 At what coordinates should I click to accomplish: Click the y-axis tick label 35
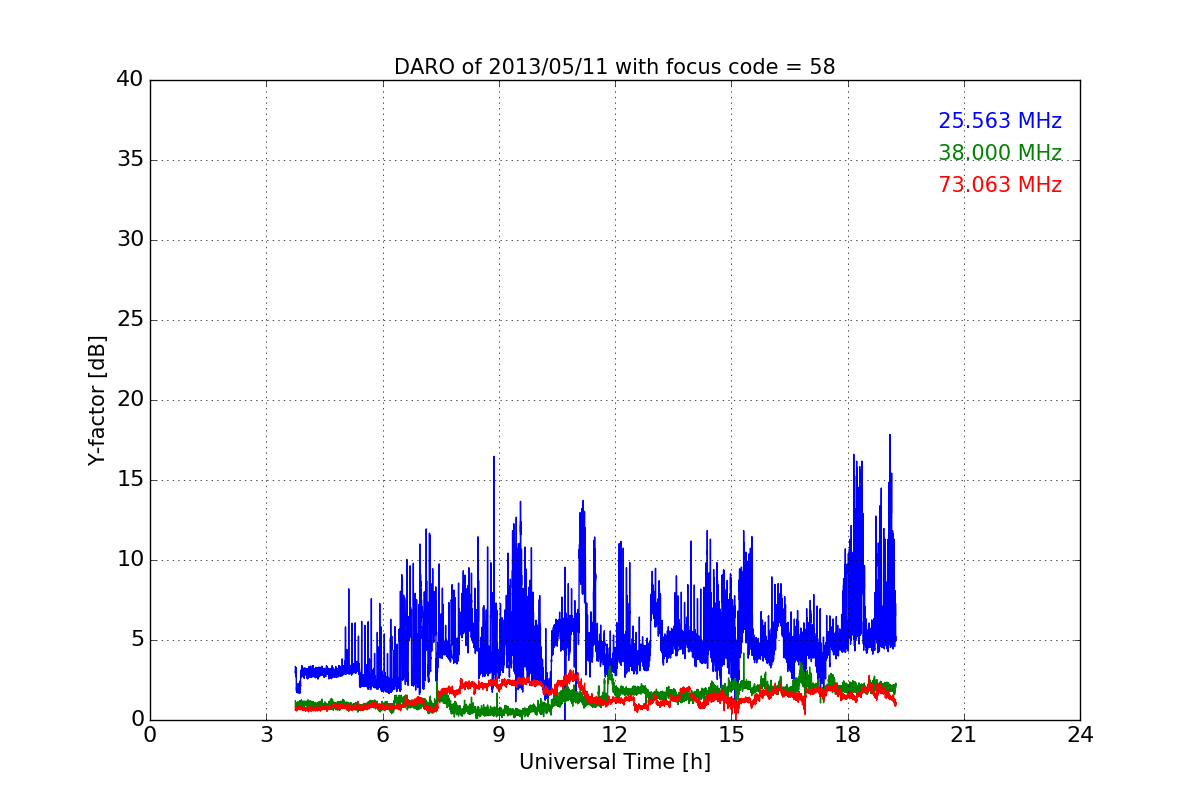(x=129, y=160)
